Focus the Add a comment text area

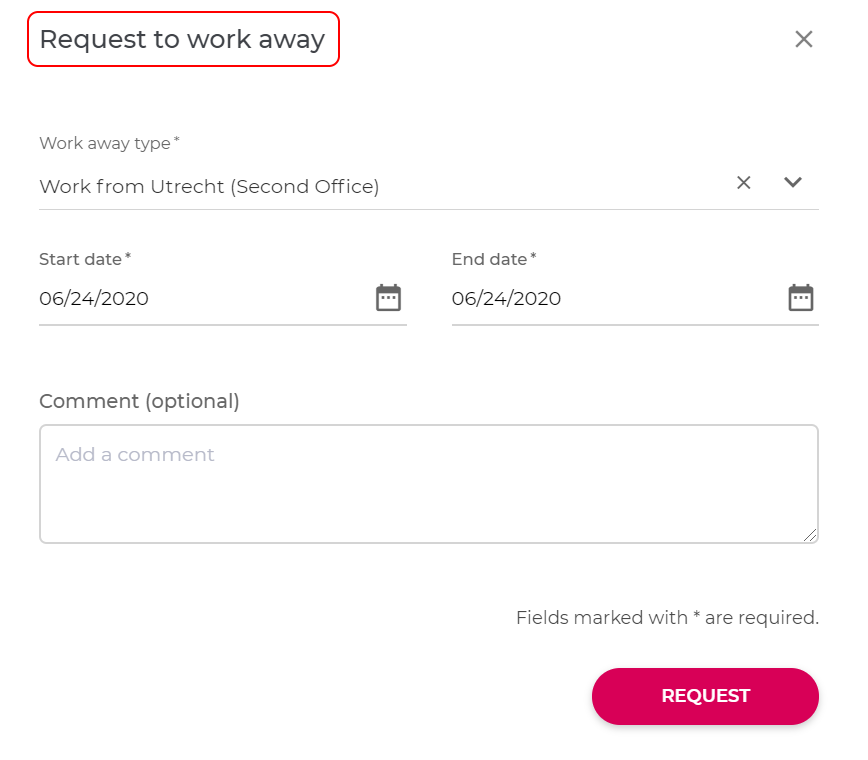click(428, 484)
